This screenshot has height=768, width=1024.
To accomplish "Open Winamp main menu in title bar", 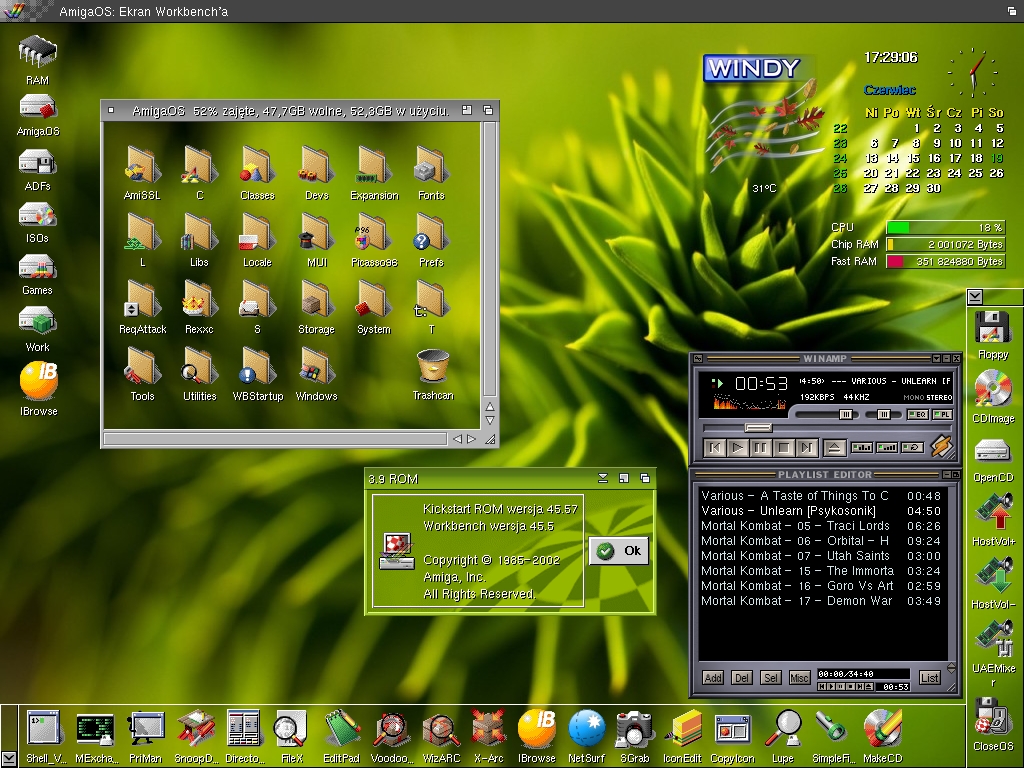I will coord(697,359).
